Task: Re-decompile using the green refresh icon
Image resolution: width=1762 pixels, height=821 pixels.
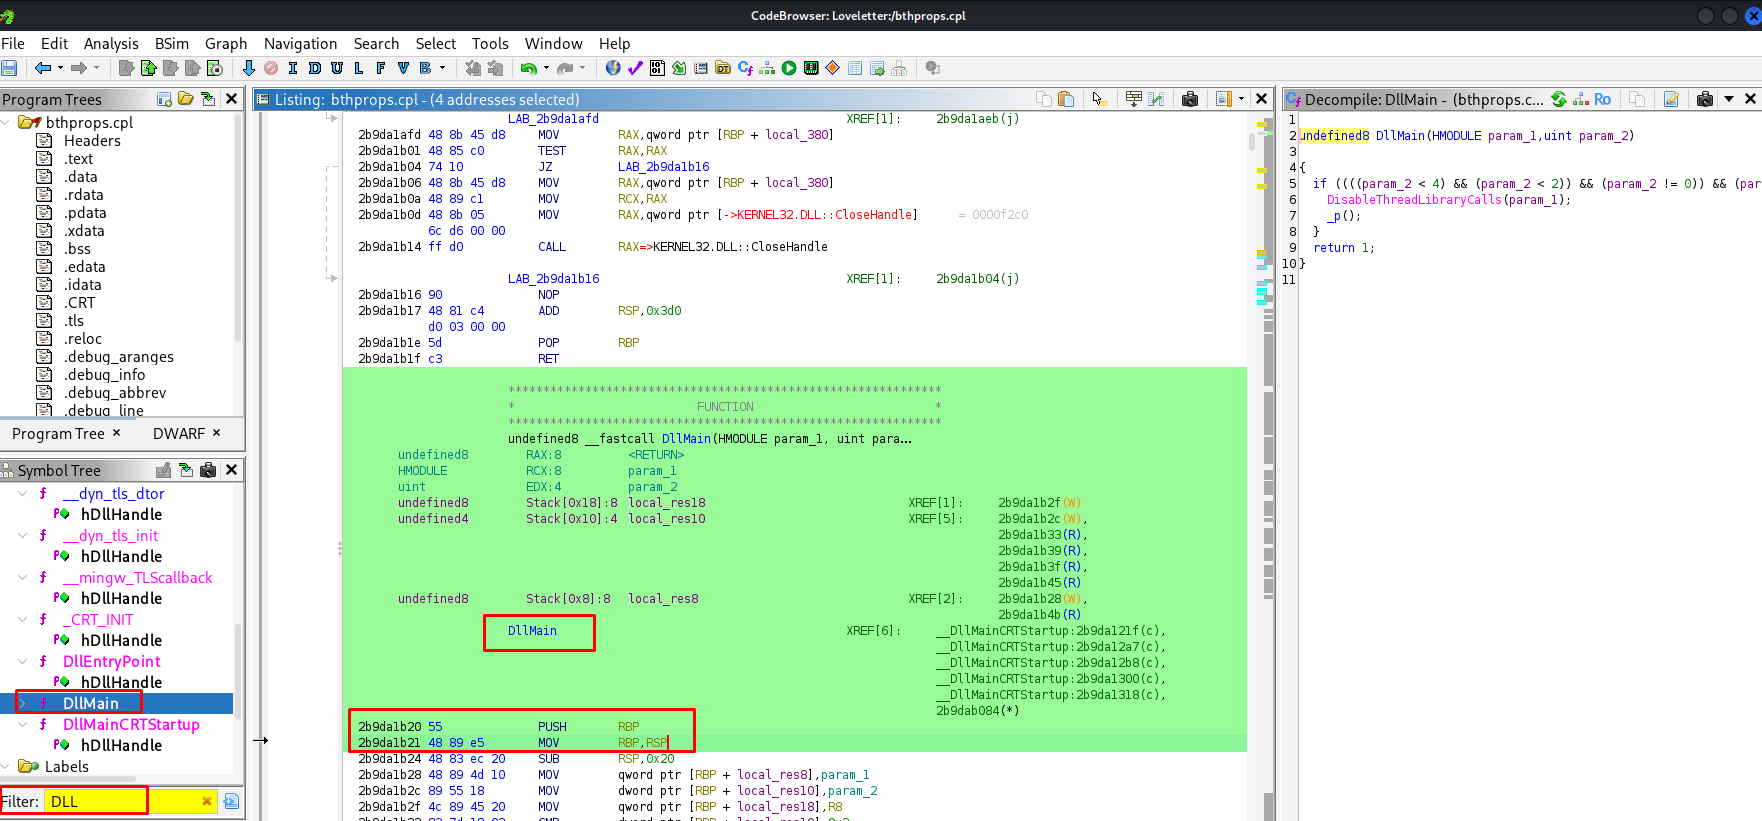Action: pyautogui.click(x=1558, y=99)
